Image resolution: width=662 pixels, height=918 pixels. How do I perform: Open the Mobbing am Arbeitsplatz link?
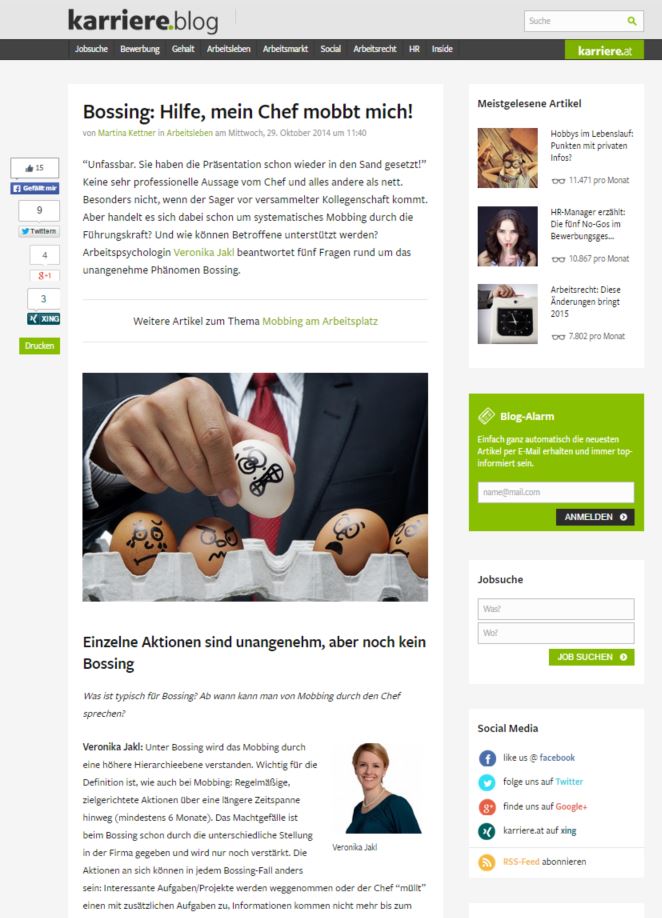coord(320,321)
